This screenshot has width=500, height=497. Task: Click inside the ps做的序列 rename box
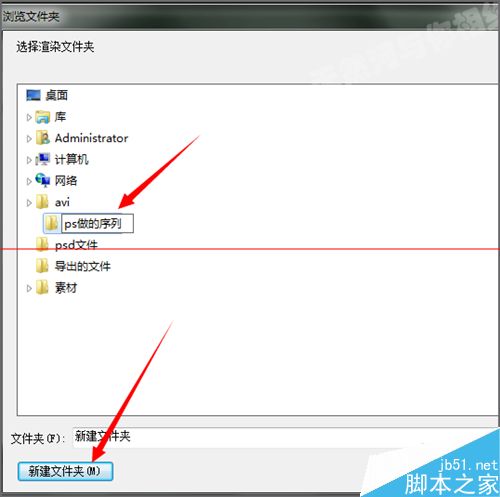[x=98, y=223]
